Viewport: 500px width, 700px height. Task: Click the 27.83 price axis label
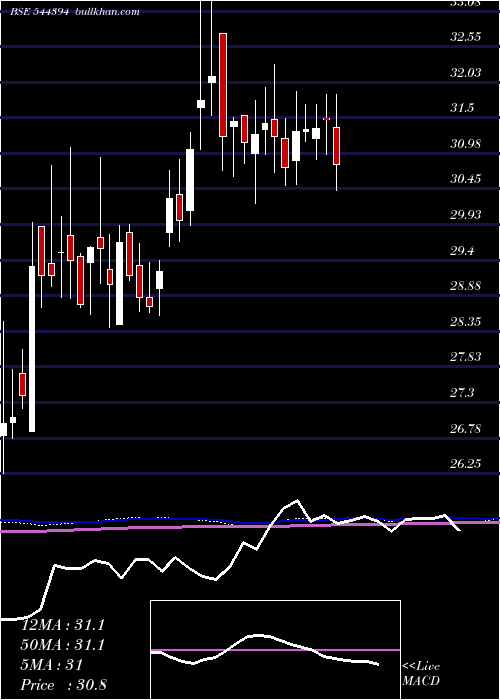coord(466,357)
